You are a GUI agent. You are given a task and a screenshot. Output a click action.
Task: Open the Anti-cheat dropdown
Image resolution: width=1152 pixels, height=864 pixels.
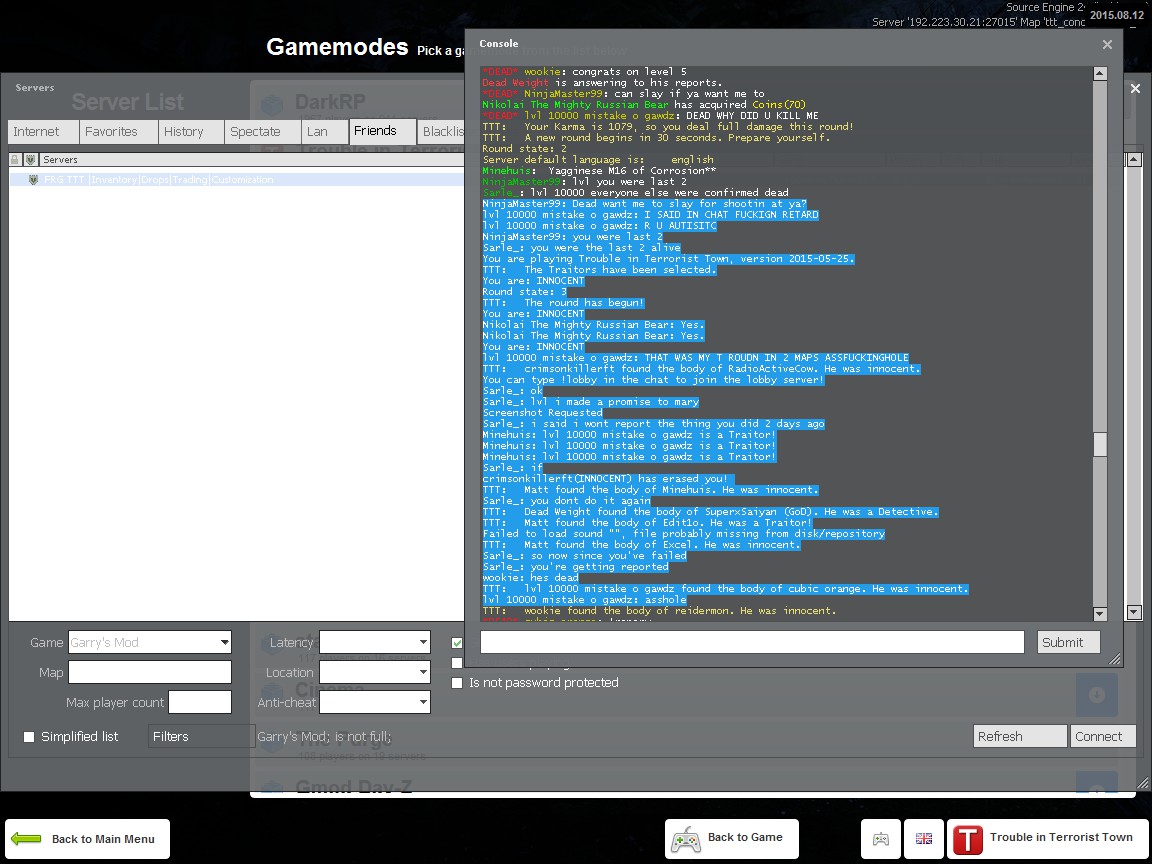pos(375,702)
